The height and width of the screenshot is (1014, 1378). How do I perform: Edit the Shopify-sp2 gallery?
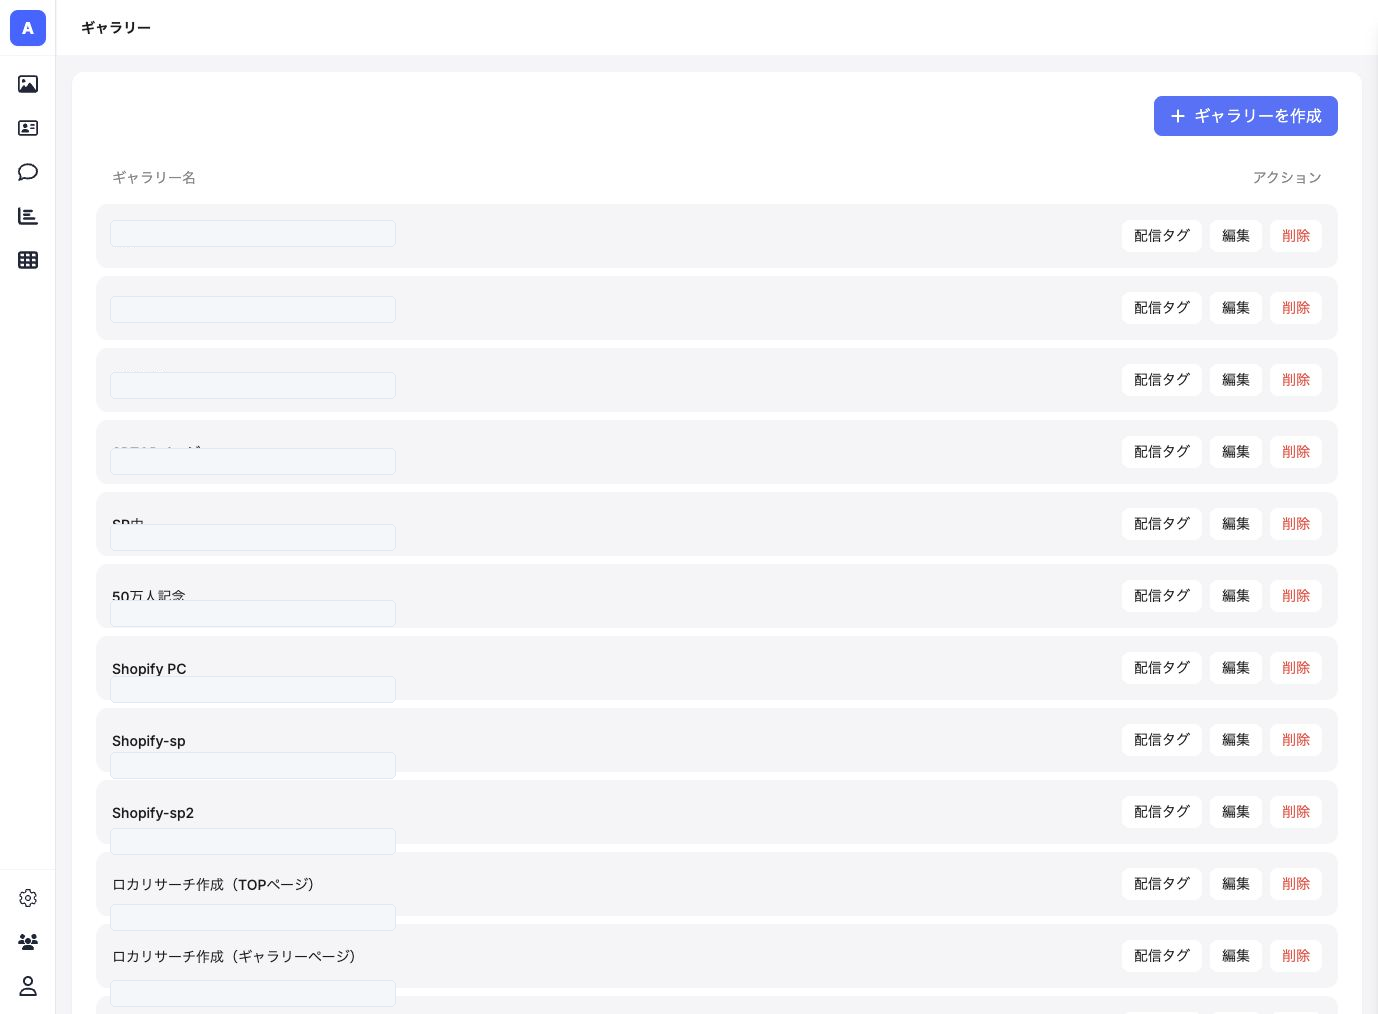point(1236,812)
